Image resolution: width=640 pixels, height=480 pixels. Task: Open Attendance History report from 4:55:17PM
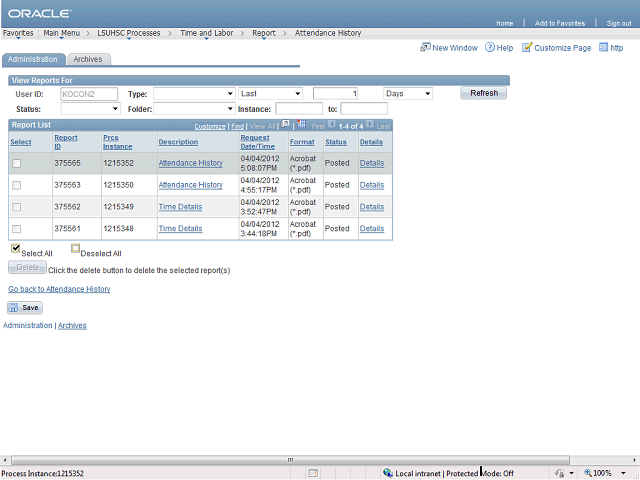(191, 185)
